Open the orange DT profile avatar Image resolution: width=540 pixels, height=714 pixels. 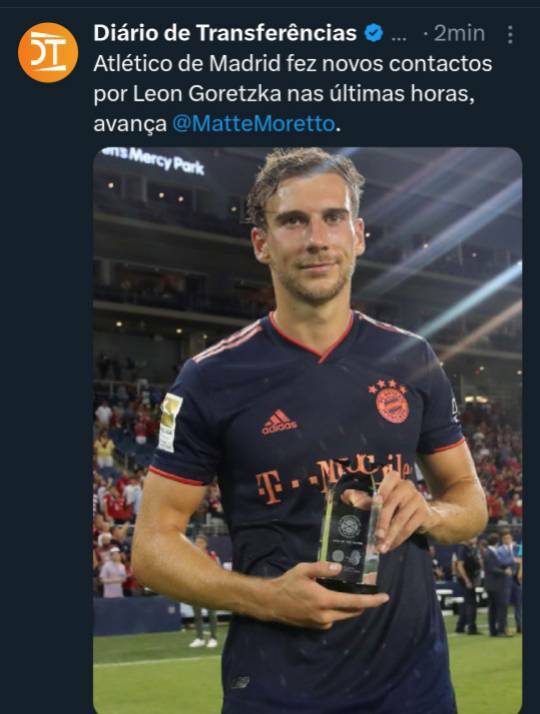48,52
